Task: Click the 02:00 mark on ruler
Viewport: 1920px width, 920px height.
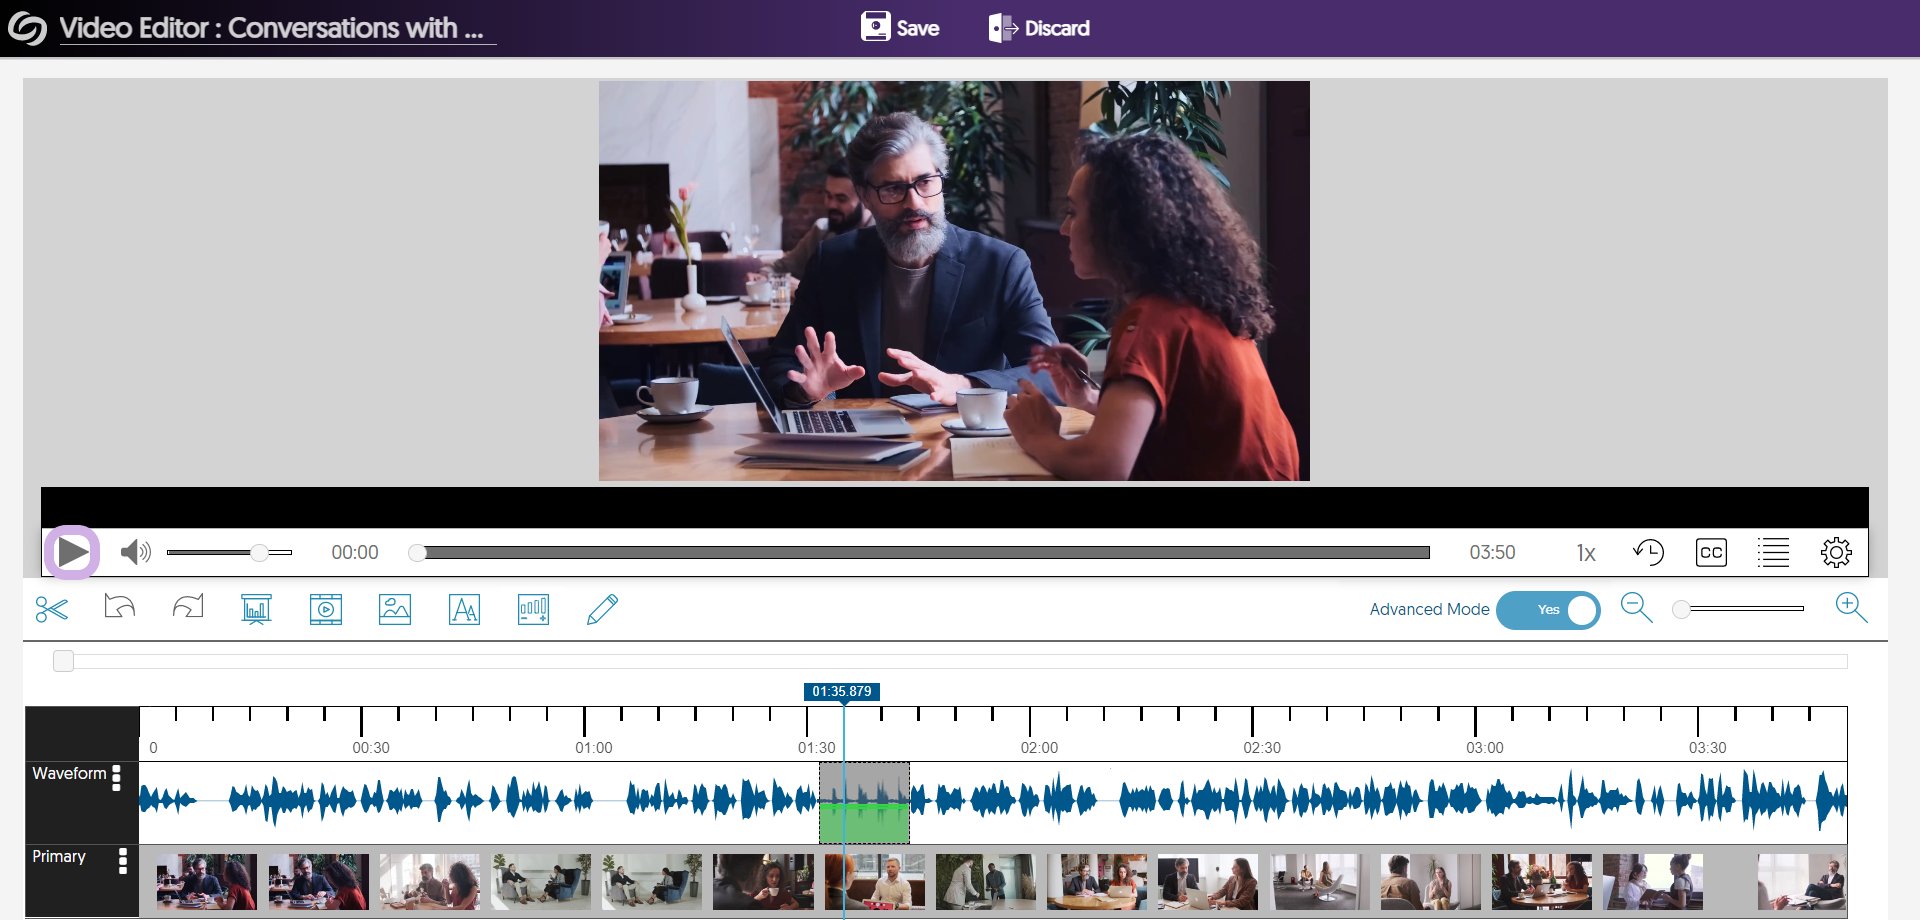Action: pos(1039,748)
